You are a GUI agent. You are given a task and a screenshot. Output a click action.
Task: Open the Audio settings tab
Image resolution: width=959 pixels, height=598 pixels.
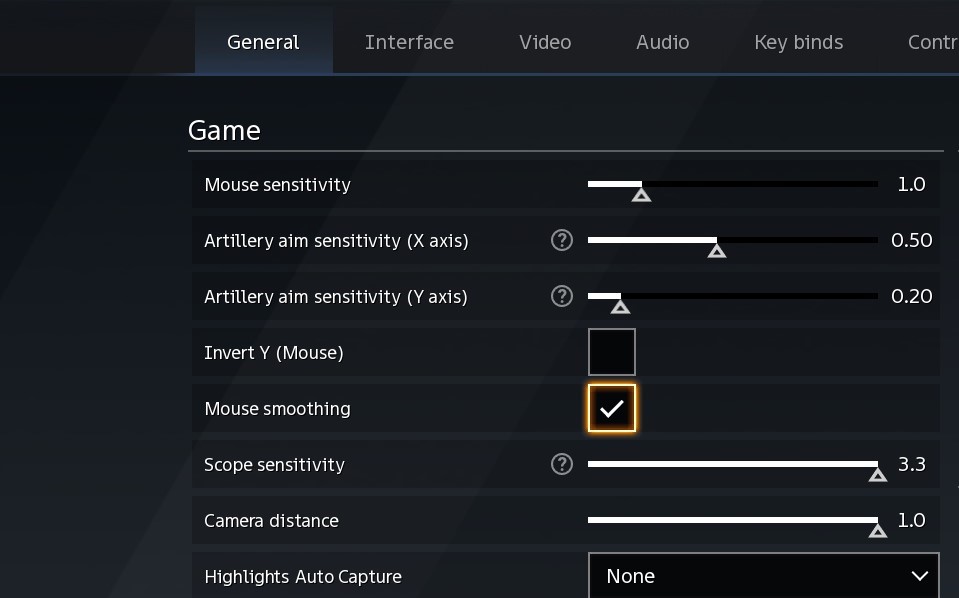[662, 42]
